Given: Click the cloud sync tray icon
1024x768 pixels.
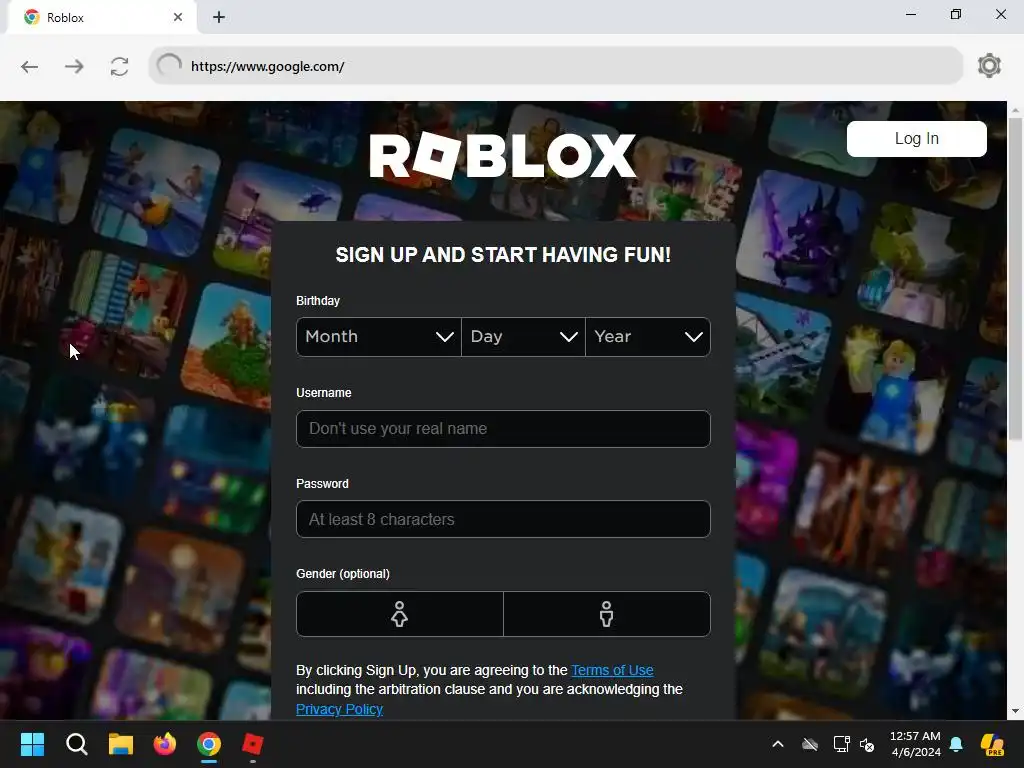Looking at the screenshot, I should click(x=810, y=744).
